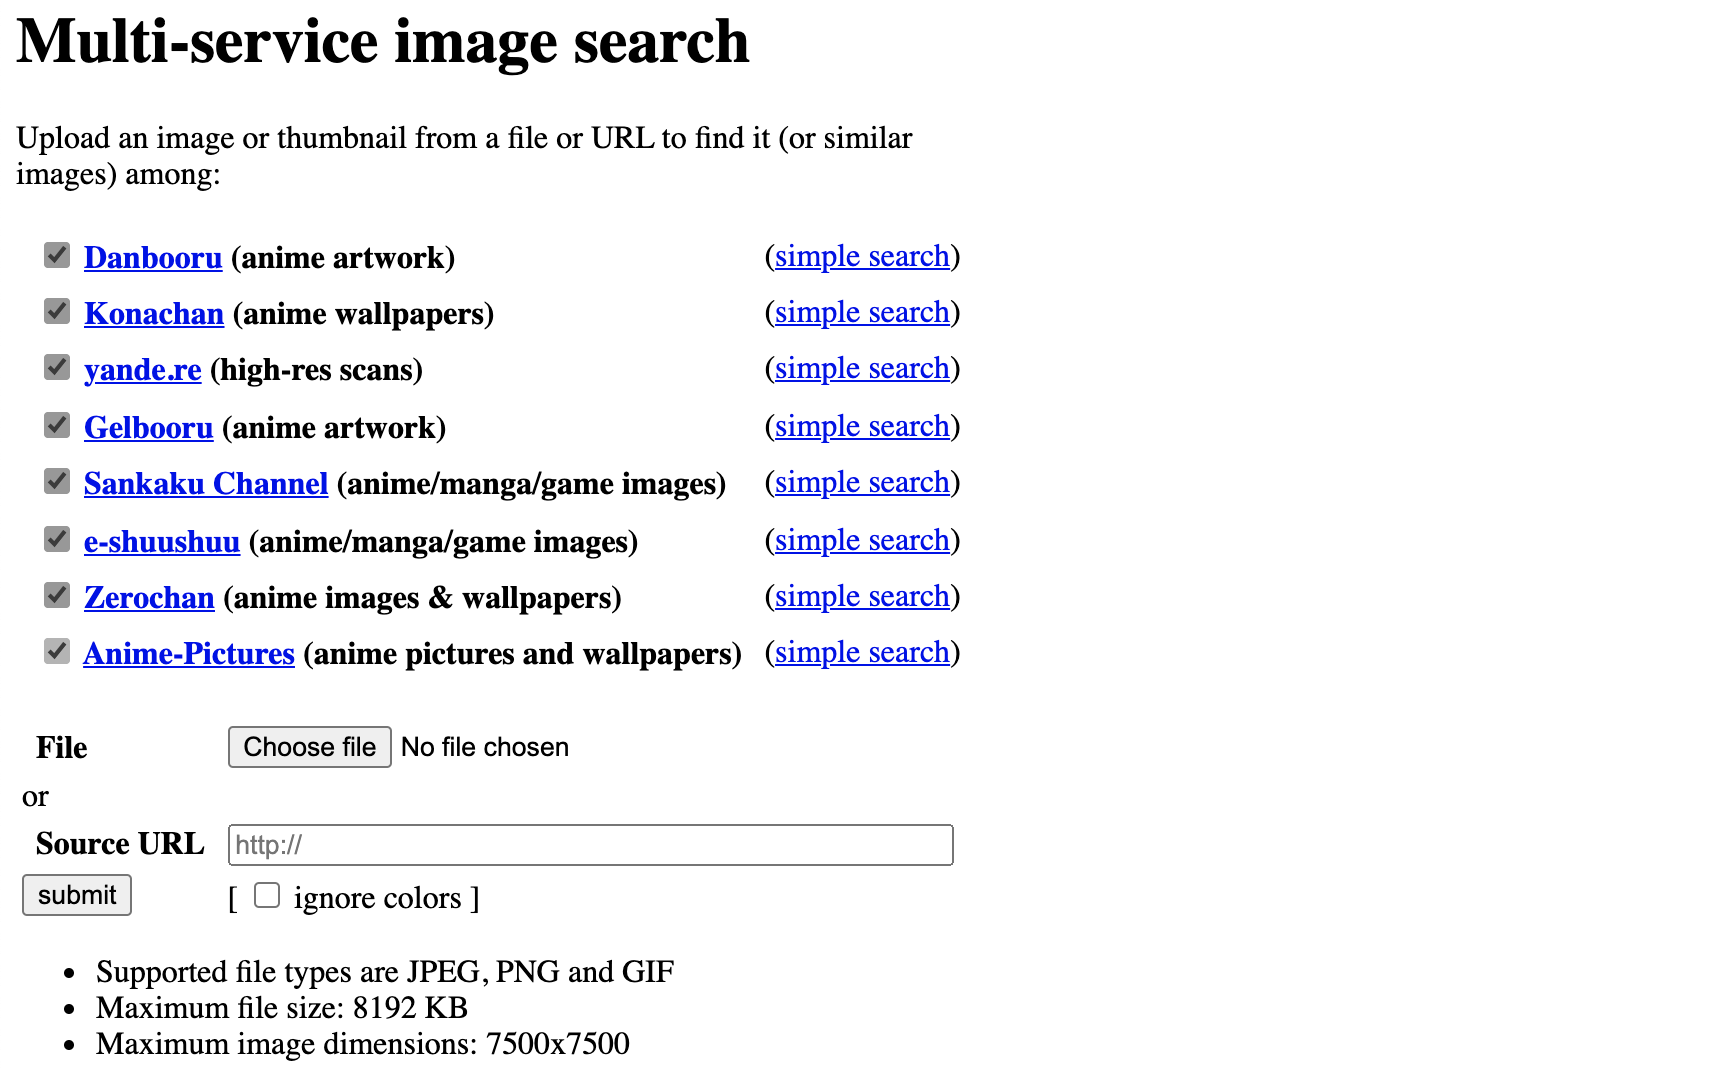Image resolution: width=1734 pixels, height=1068 pixels.
Task: Focus the Source URL input field
Action: click(x=590, y=845)
